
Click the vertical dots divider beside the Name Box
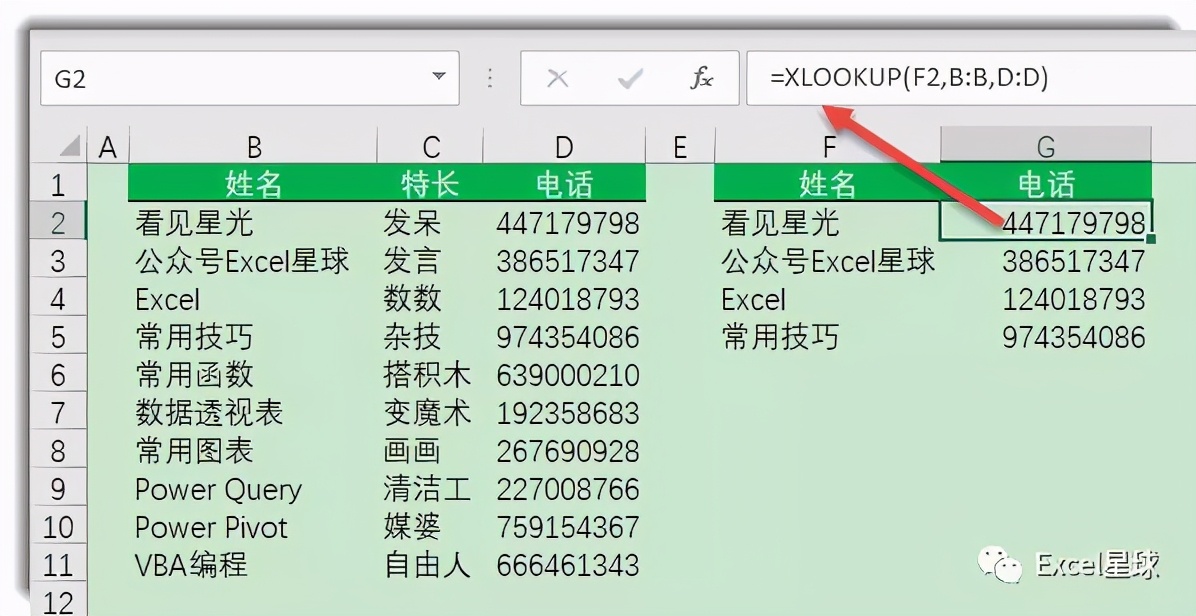(x=490, y=78)
